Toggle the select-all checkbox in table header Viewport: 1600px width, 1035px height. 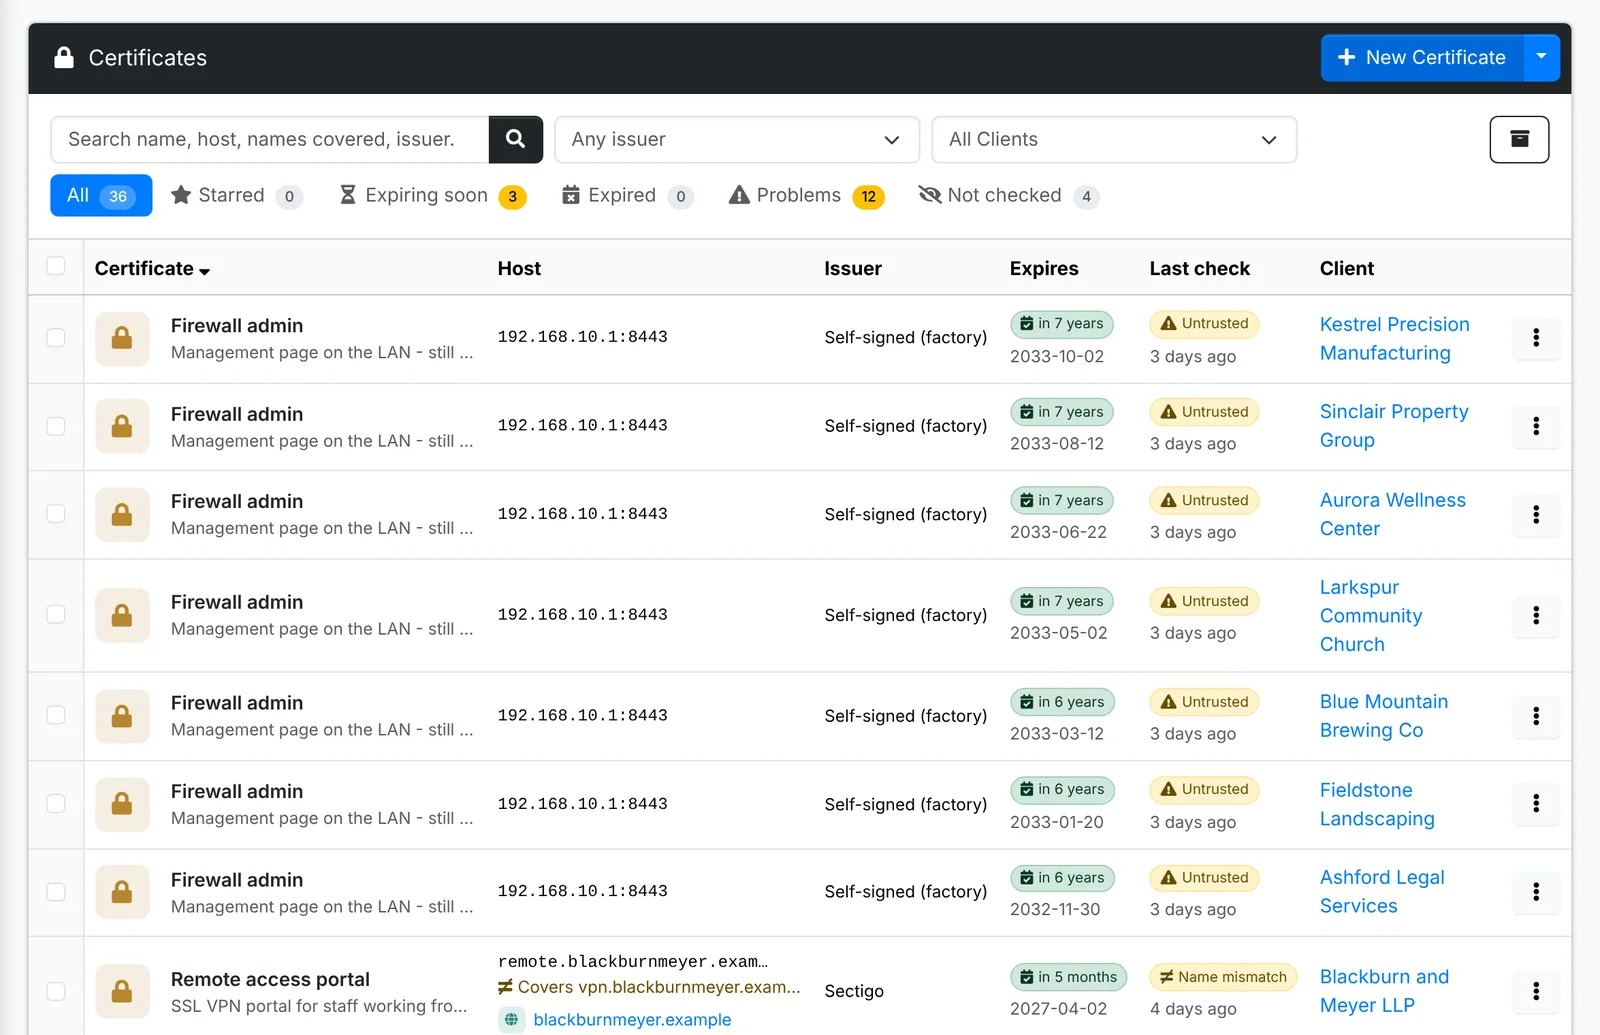click(x=56, y=266)
